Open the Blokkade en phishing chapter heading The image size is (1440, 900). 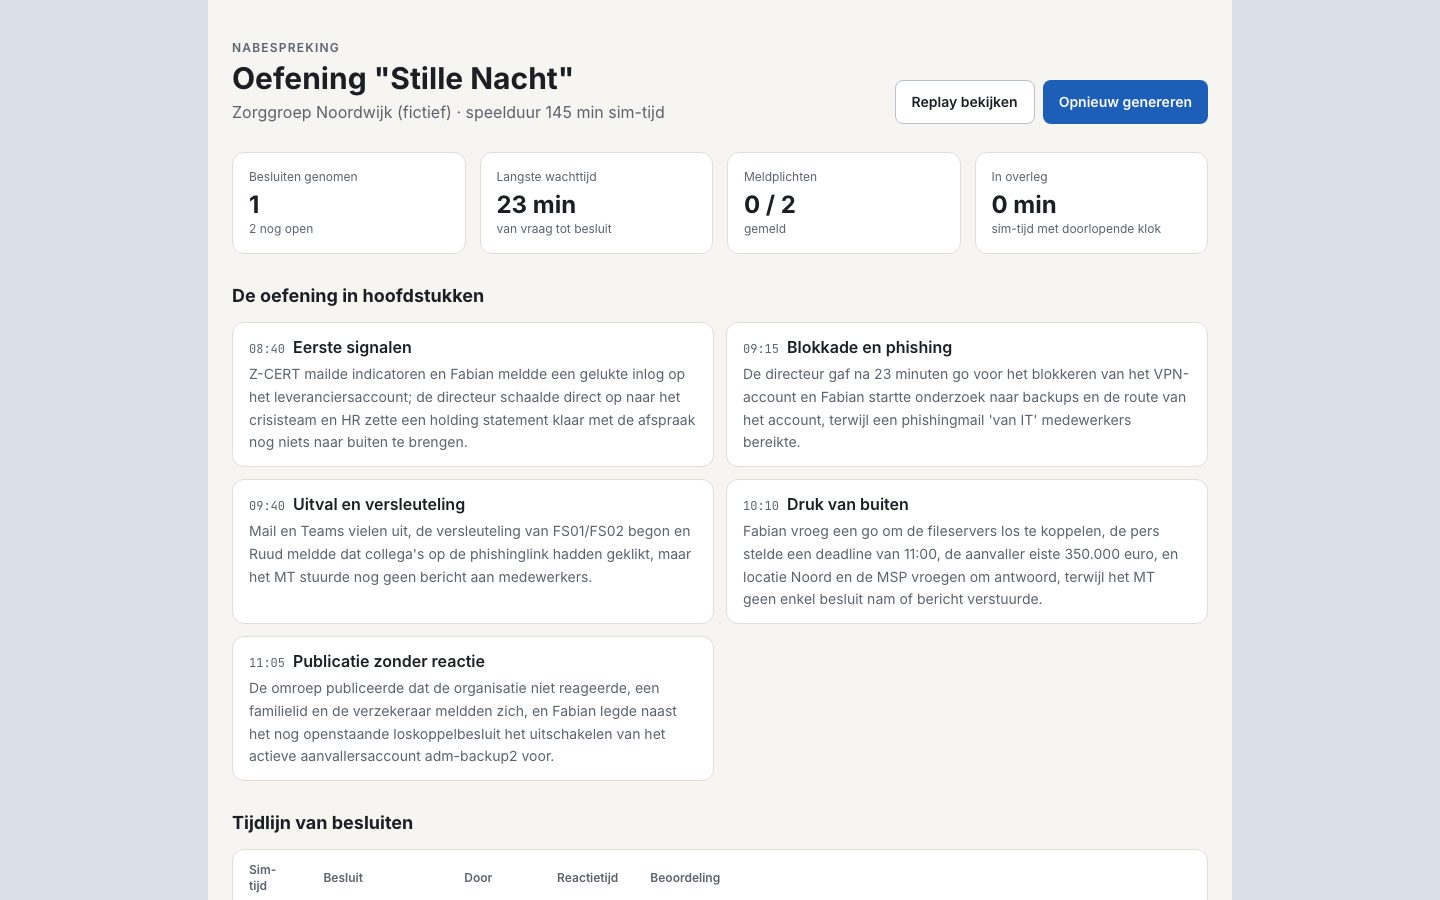coord(869,348)
